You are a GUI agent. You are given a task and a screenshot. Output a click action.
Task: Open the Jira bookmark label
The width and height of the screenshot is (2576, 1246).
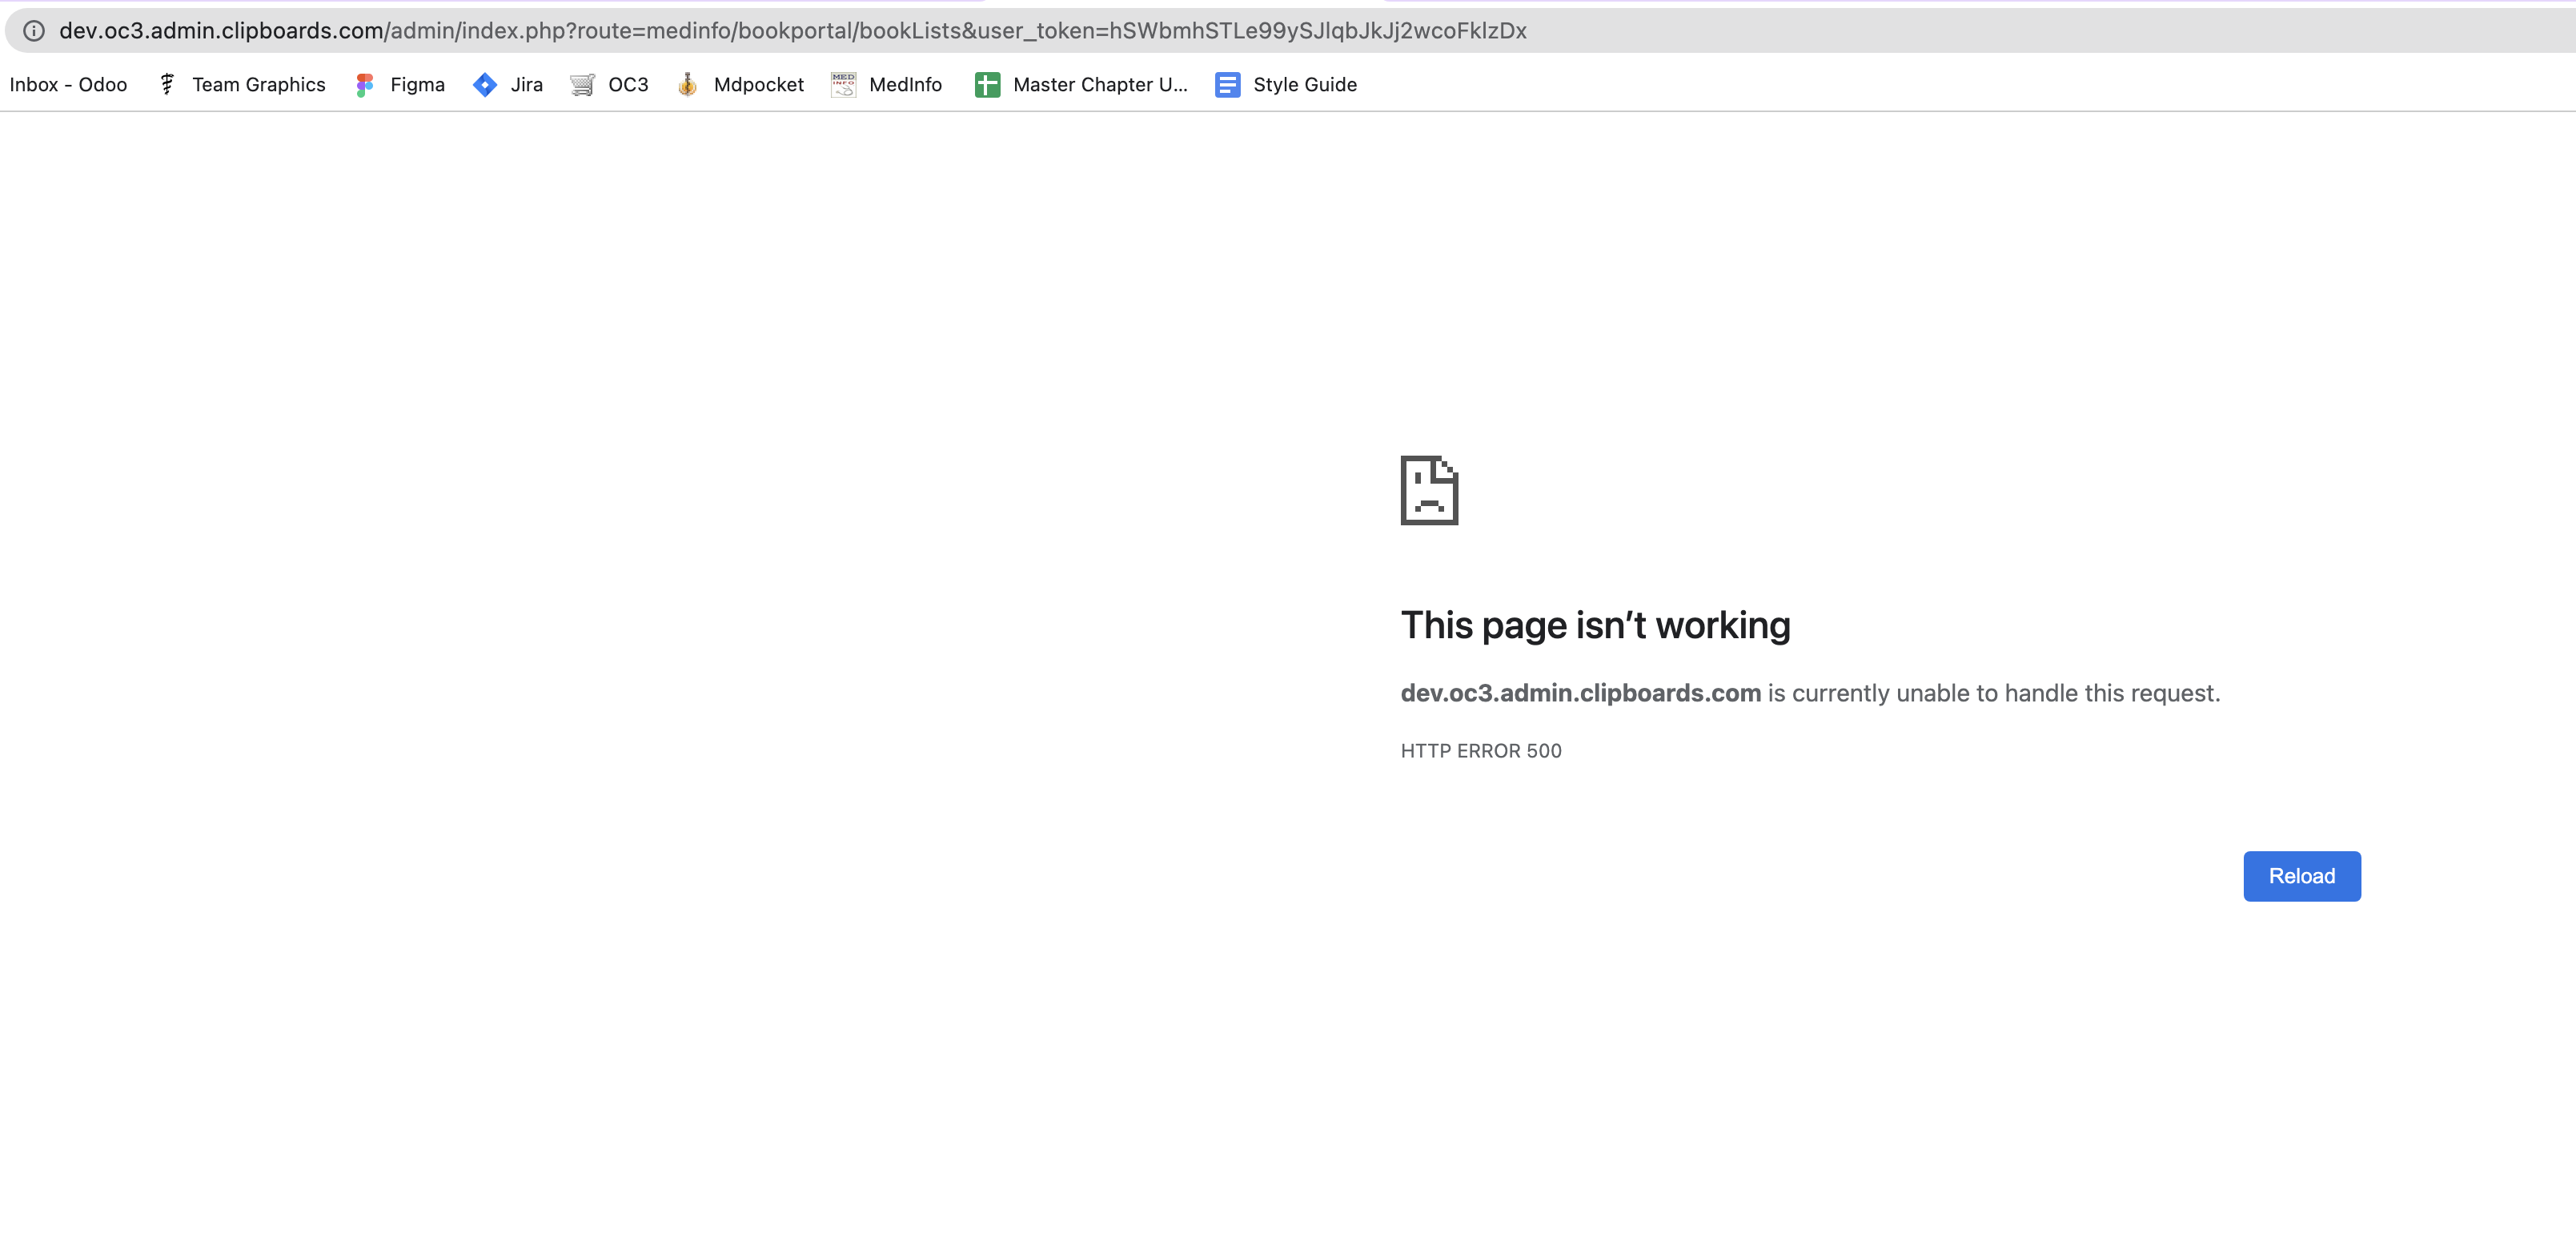(x=526, y=85)
